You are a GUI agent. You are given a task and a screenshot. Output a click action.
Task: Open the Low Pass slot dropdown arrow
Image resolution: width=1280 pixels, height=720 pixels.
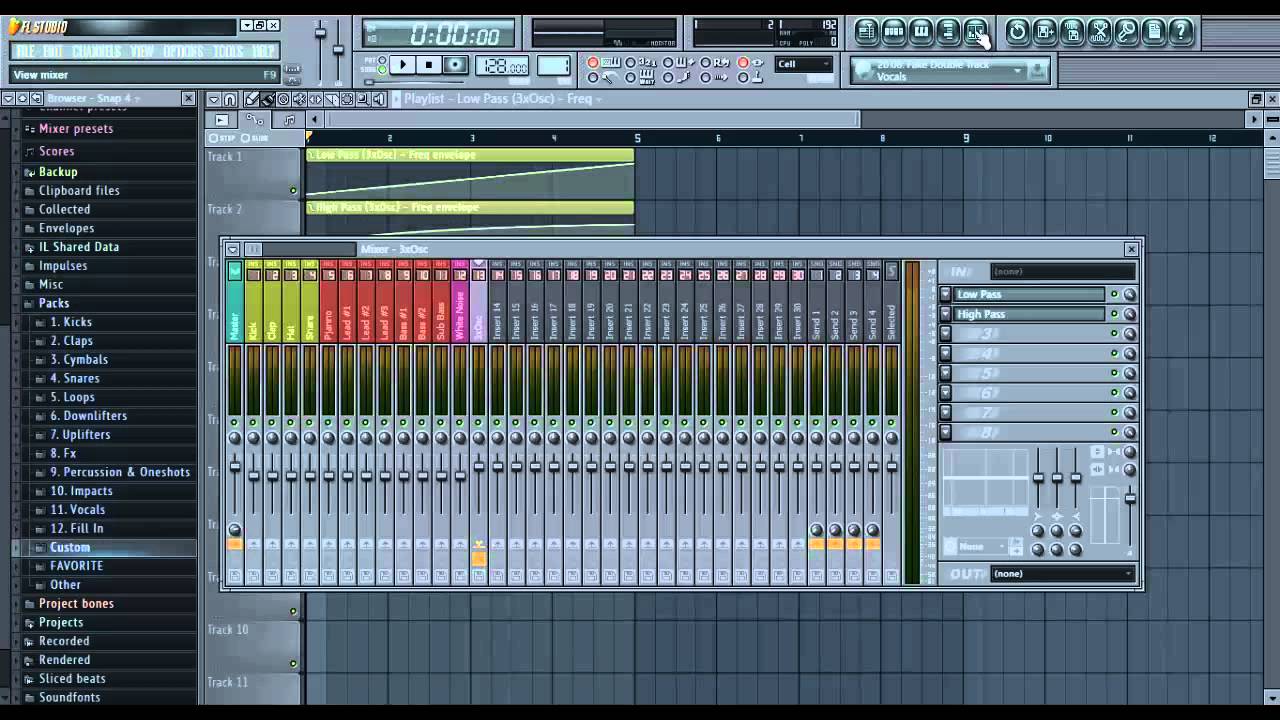point(945,294)
